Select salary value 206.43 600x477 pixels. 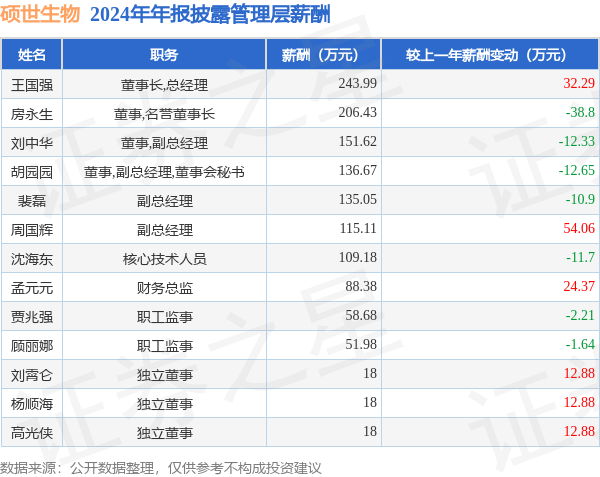pos(358,112)
